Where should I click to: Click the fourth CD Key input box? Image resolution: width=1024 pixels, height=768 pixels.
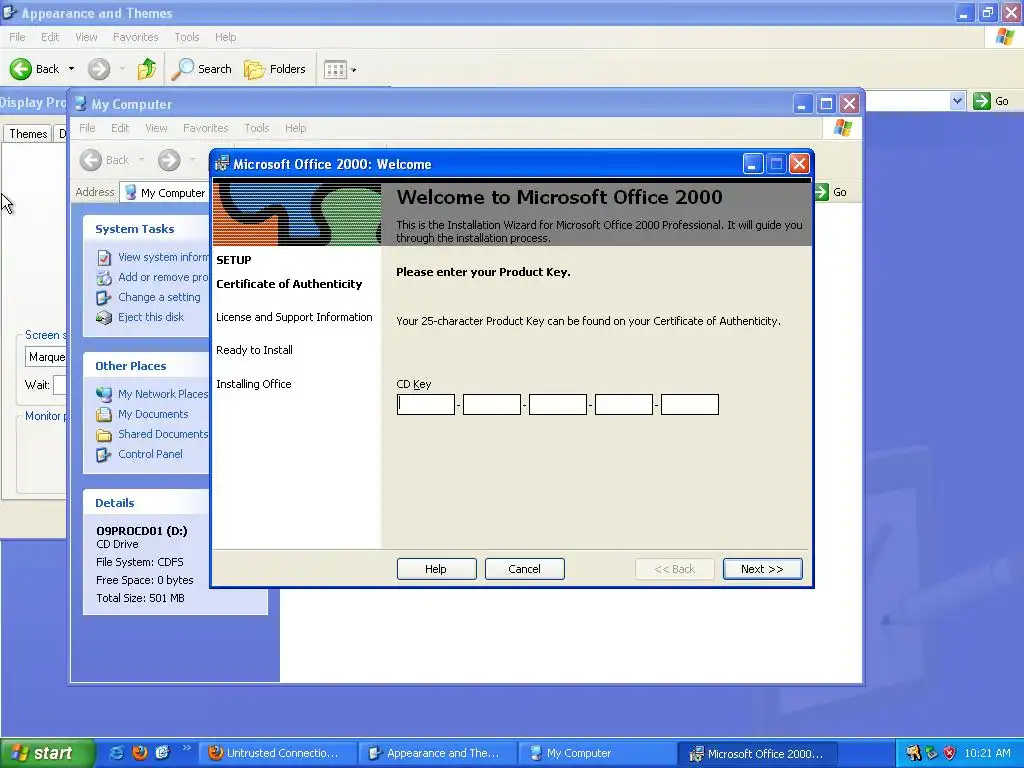(x=624, y=404)
